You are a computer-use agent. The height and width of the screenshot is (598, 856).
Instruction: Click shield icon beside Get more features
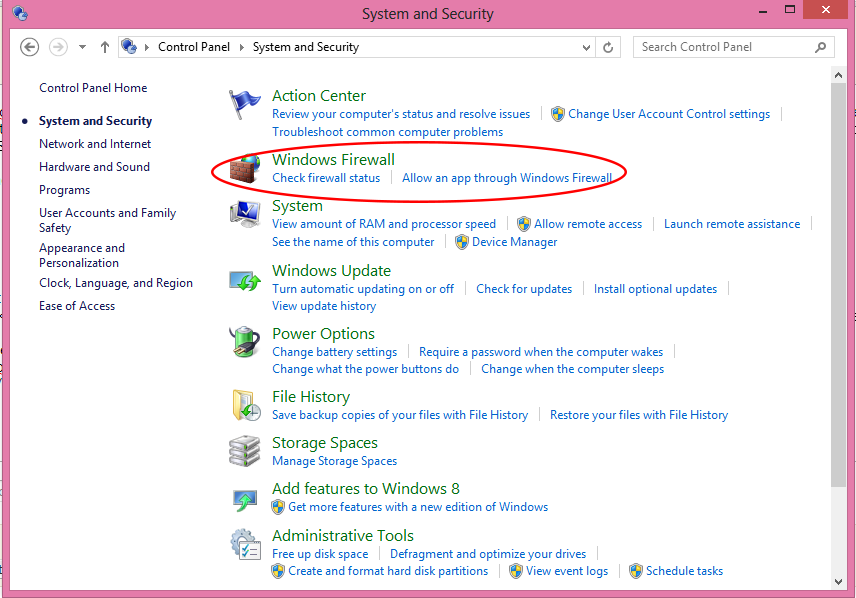(x=278, y=507)
